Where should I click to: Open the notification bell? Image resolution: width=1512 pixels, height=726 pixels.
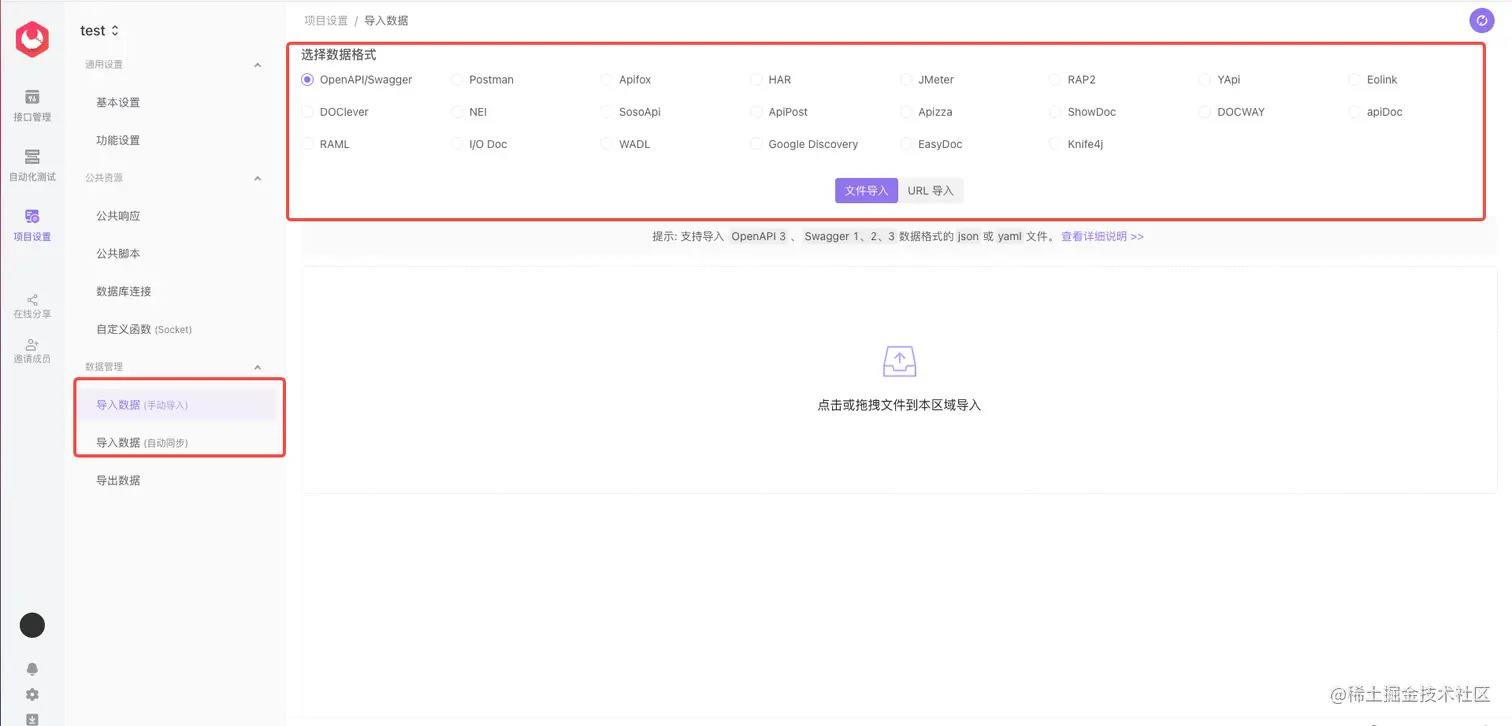coord(32,669)
